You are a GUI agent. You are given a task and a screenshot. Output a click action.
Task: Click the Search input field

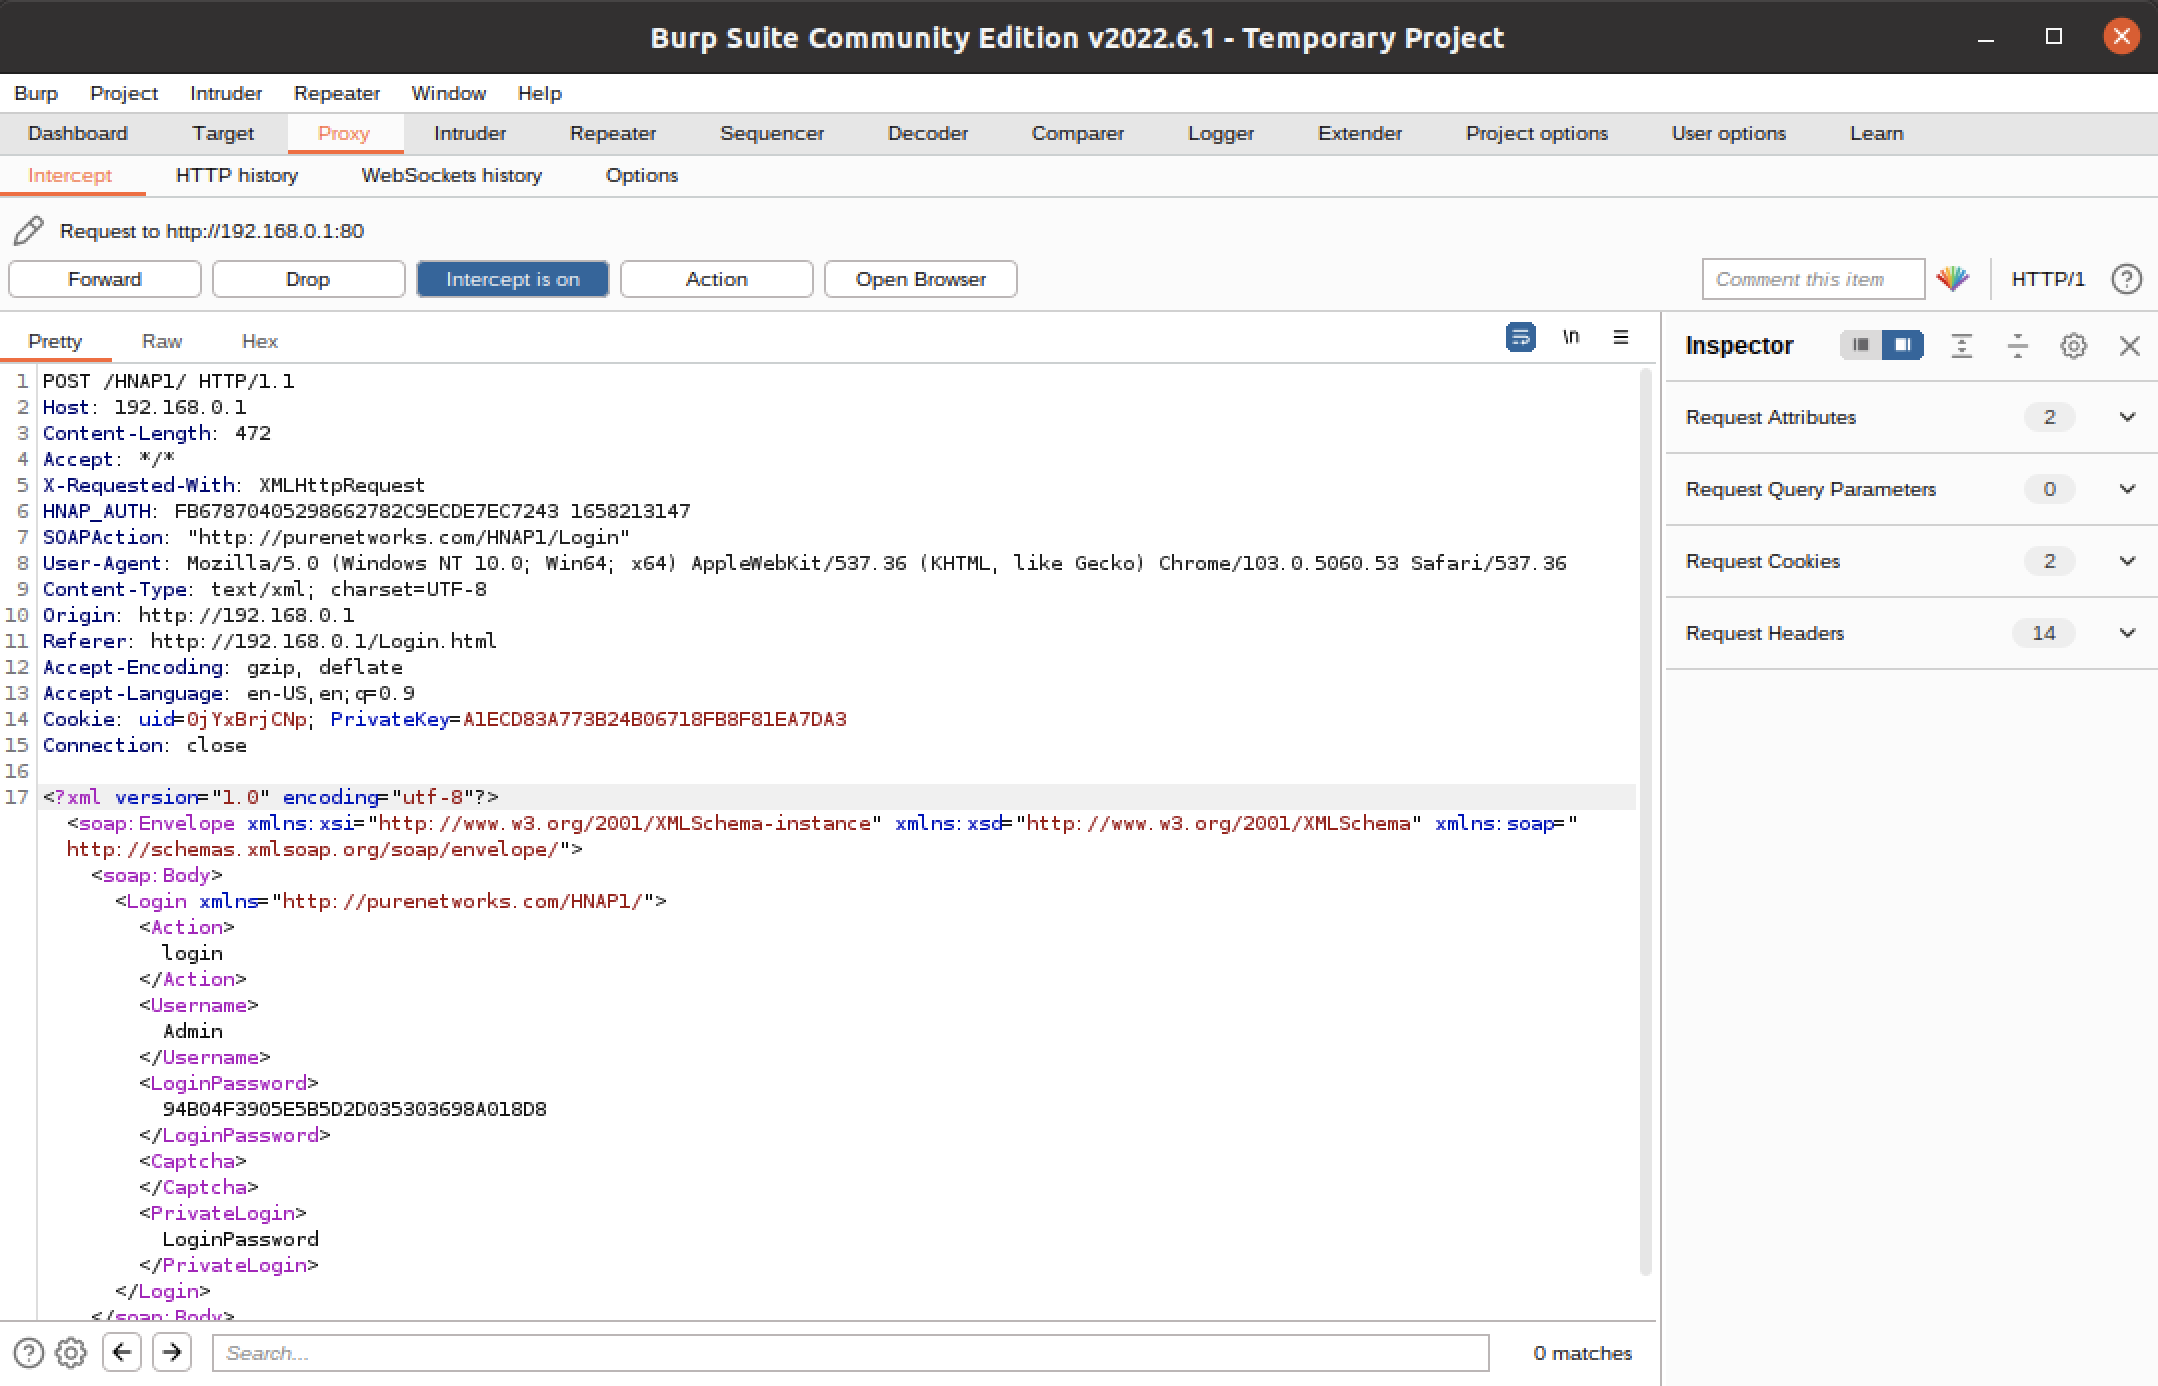click(x=850, y=1353)
